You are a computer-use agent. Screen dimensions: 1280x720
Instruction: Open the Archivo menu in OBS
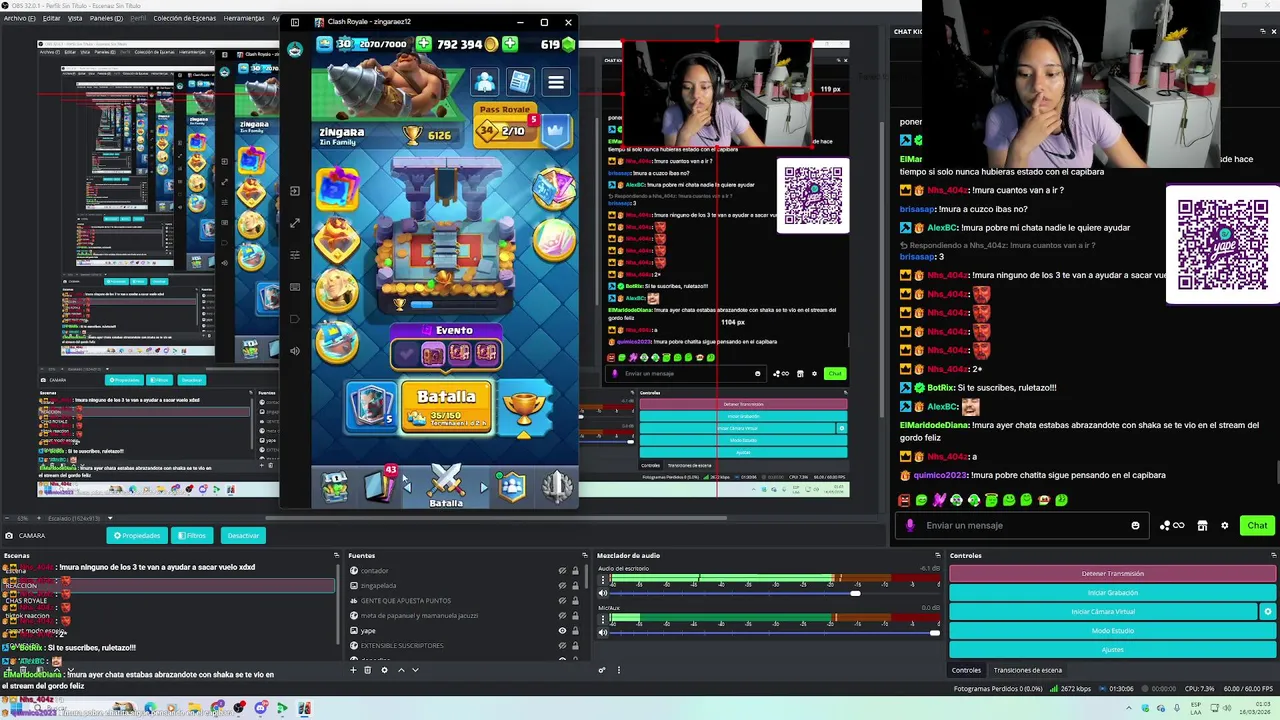coord(19,18)
